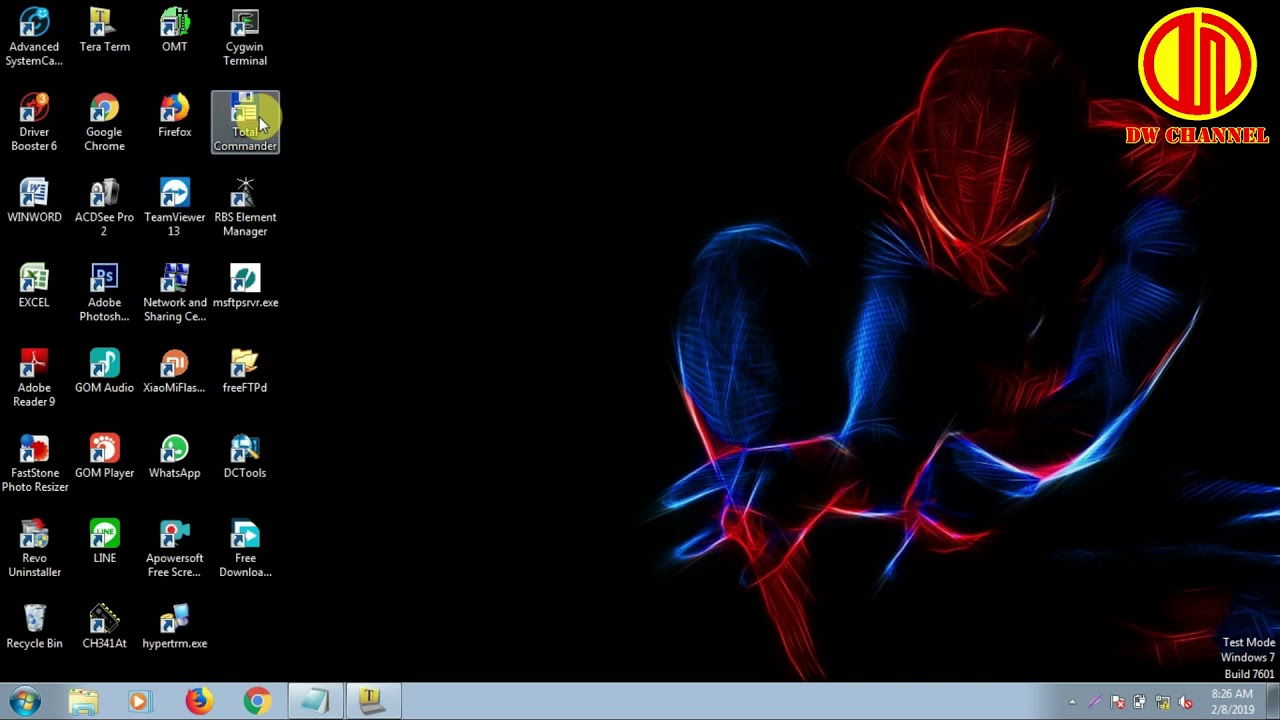Image resolution: width=1280 pixels, height=720 pixels.
Task: Open Windows Explorer from the taskbar
Action: (x=84, y=701)
